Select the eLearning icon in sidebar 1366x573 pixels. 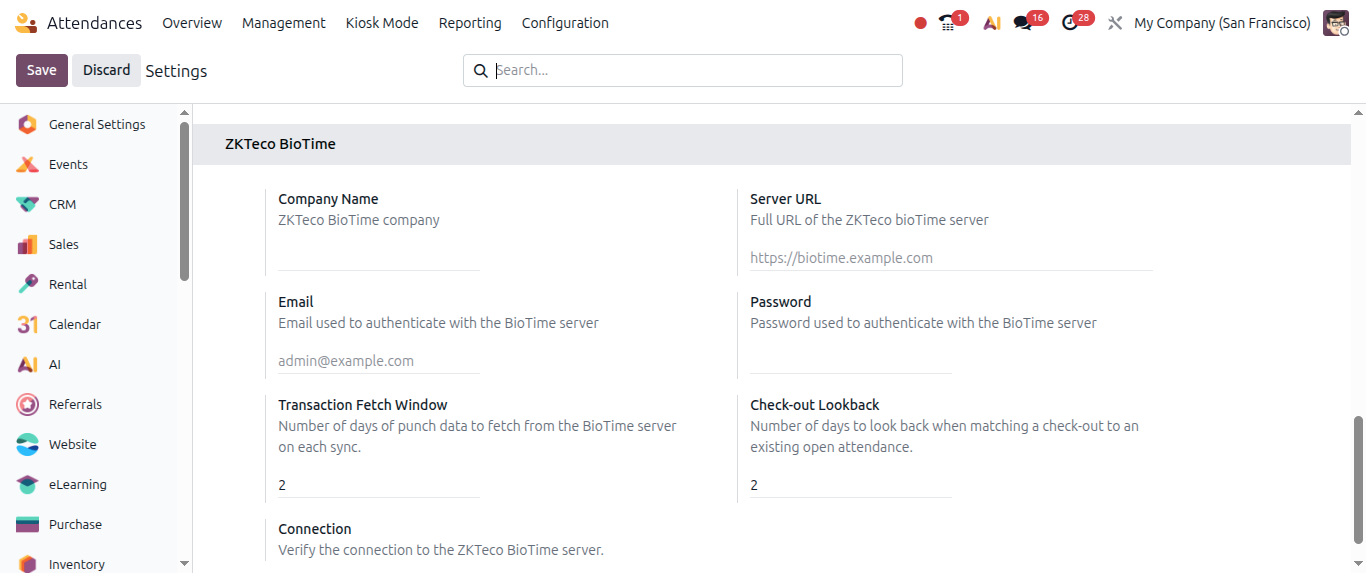[x=27, y=485]
